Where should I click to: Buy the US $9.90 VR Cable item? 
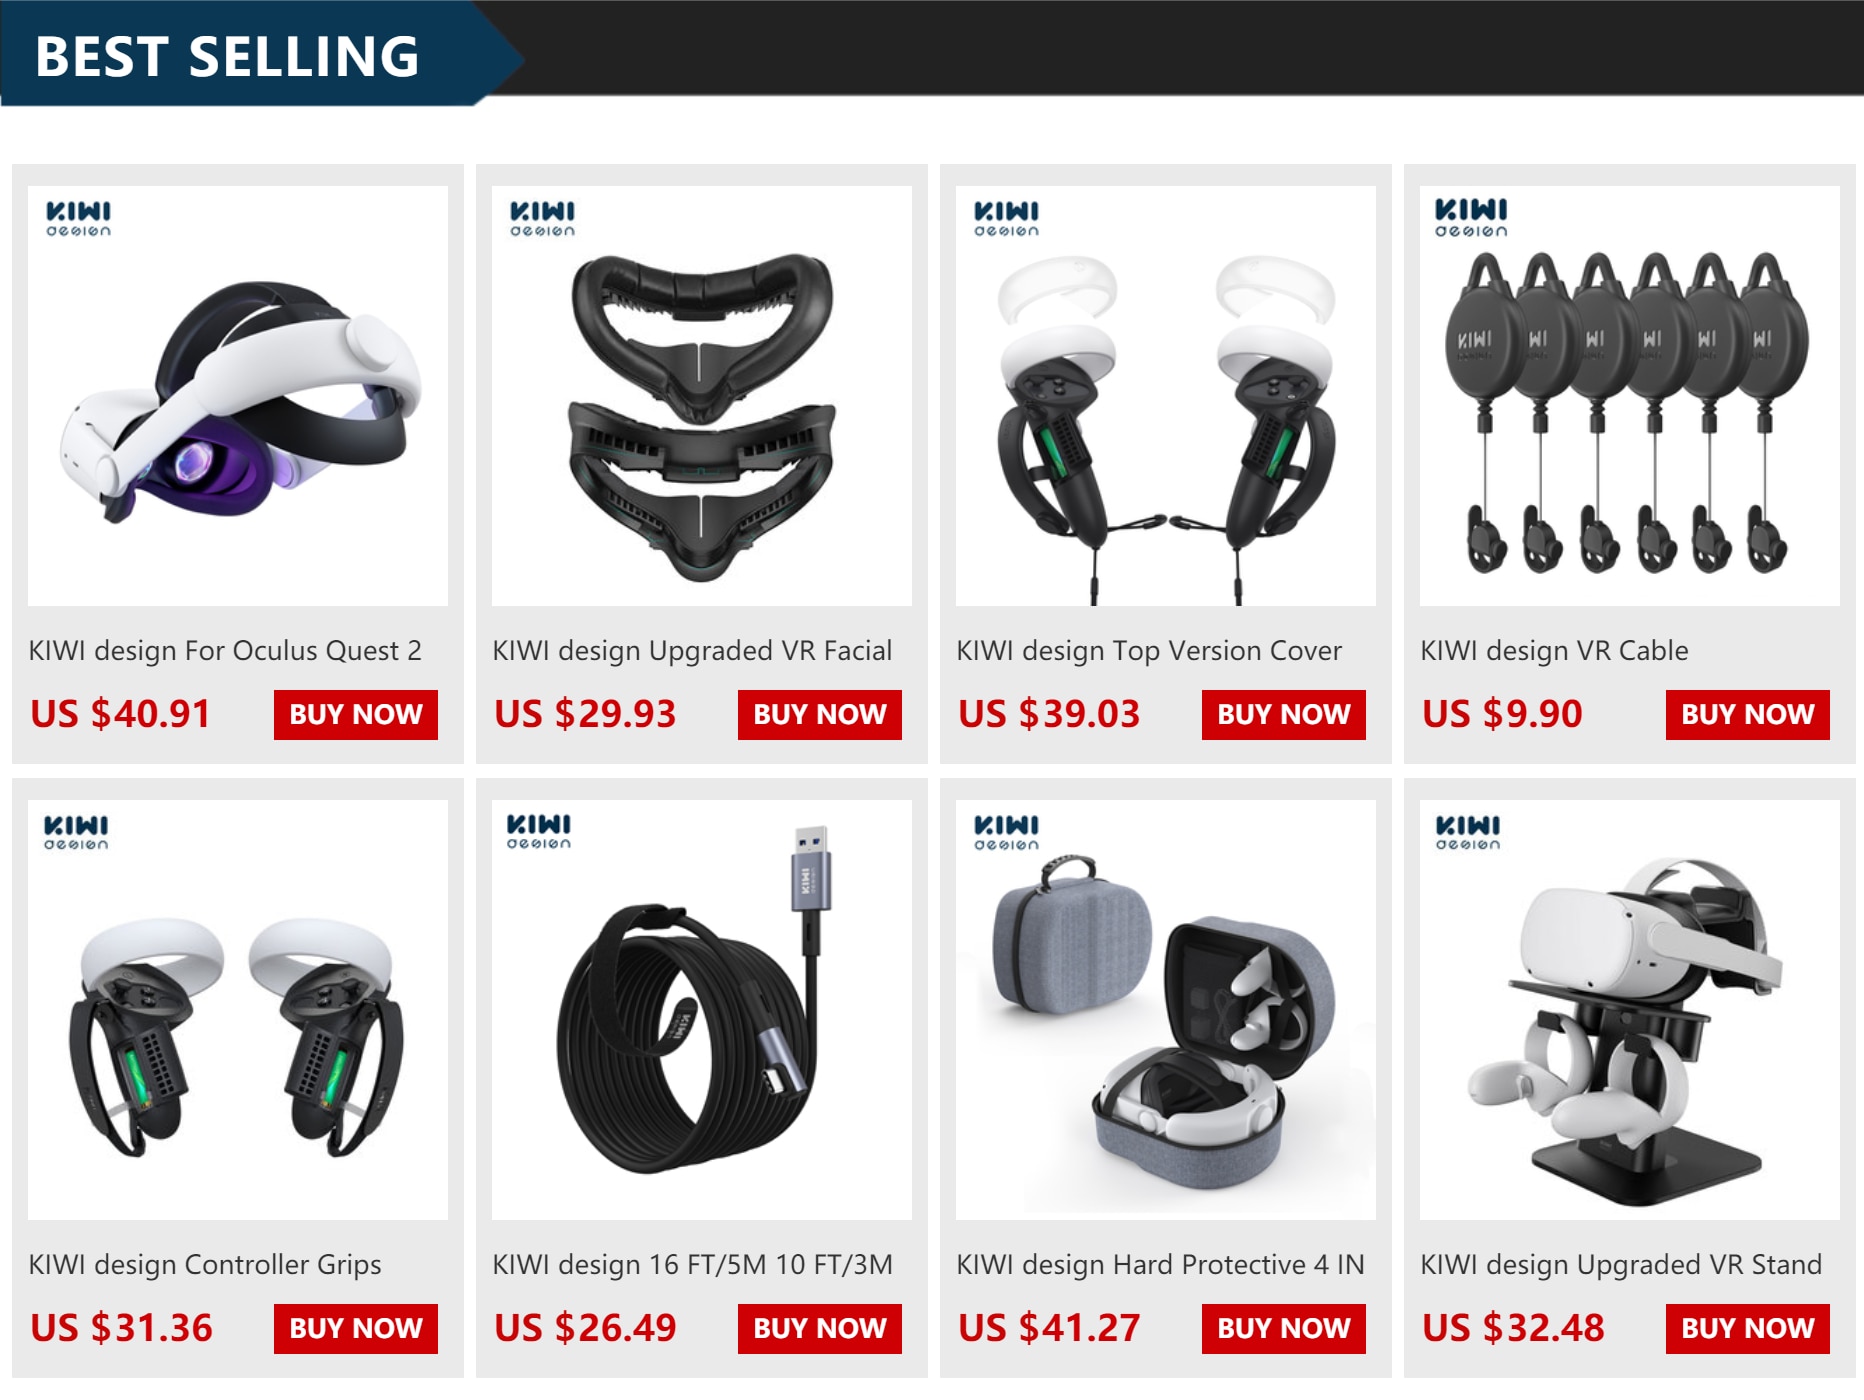coord(1748,715)
